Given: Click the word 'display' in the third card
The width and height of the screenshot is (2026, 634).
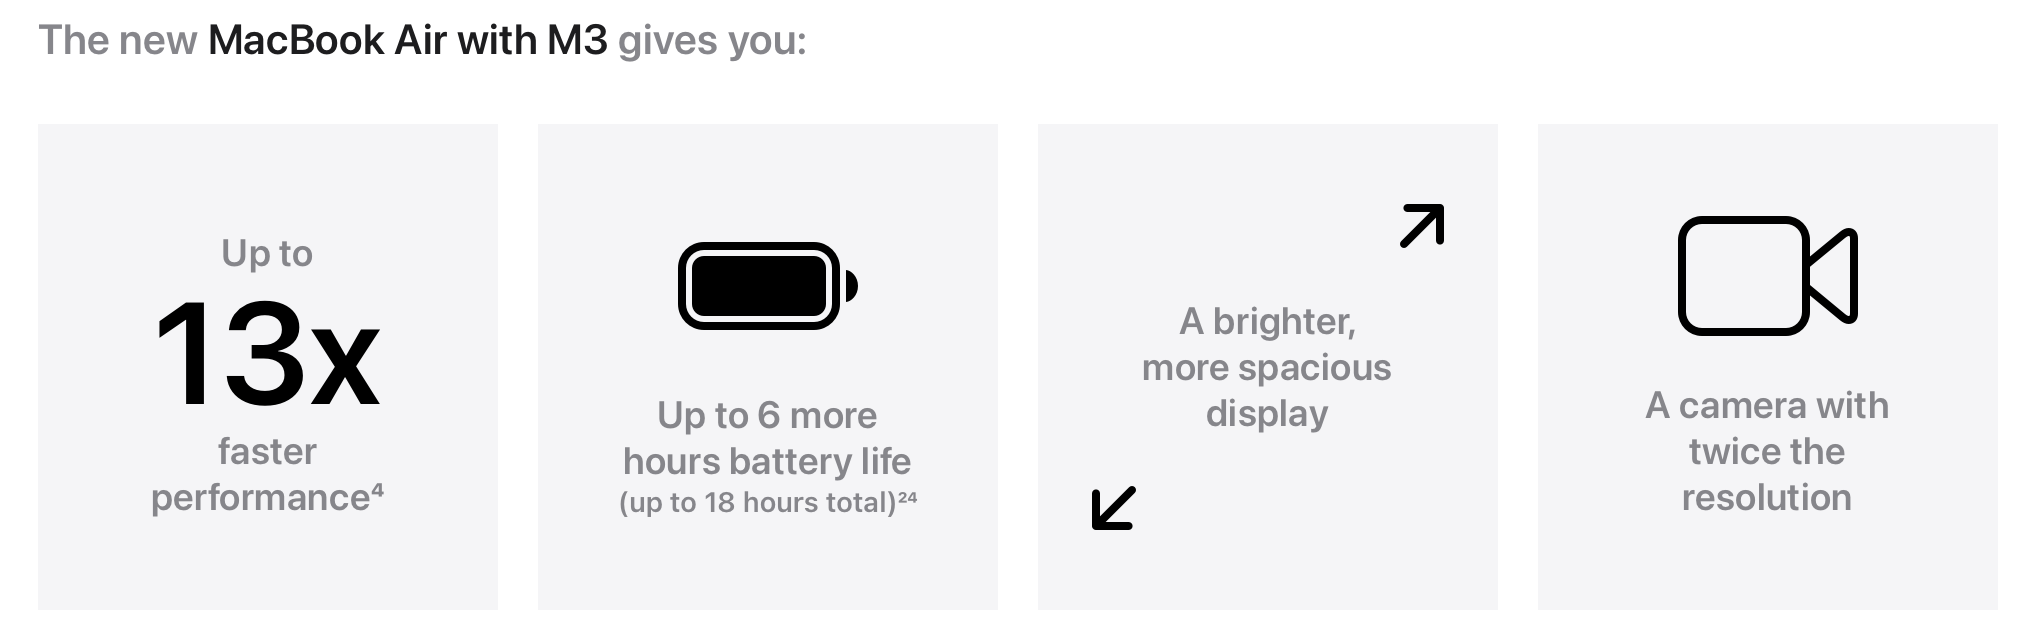Looking at the screenshot, I should pos(1267,414).
